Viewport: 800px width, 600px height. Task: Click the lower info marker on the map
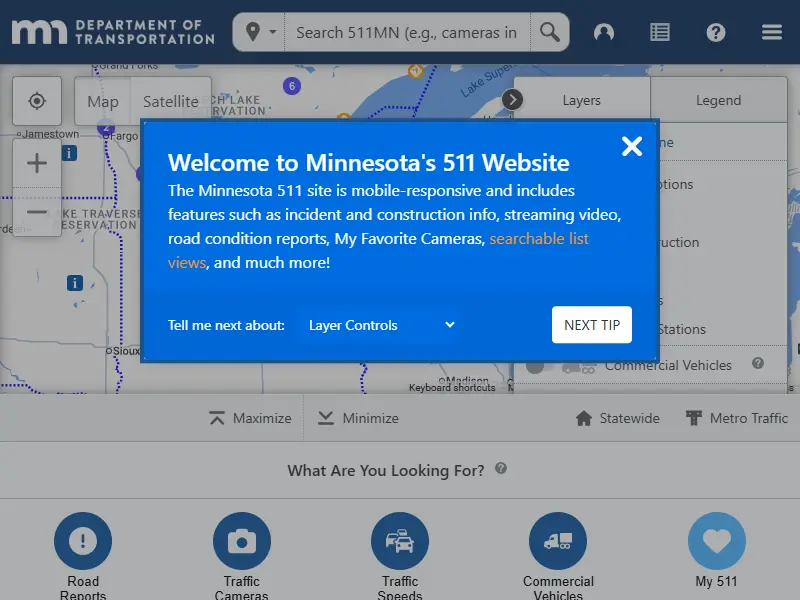(x=74, y=283)
